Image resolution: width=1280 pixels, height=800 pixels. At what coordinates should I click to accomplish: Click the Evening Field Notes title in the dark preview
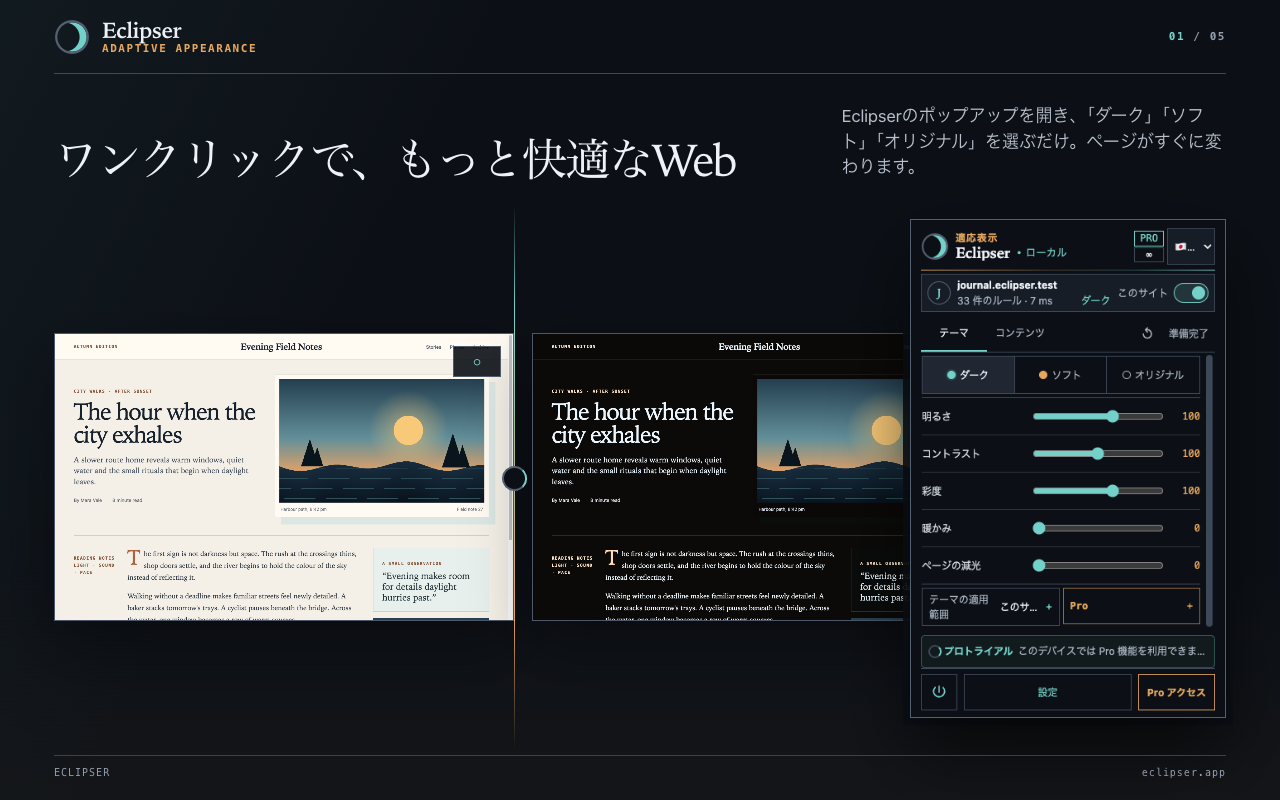[x=759, y=347]
